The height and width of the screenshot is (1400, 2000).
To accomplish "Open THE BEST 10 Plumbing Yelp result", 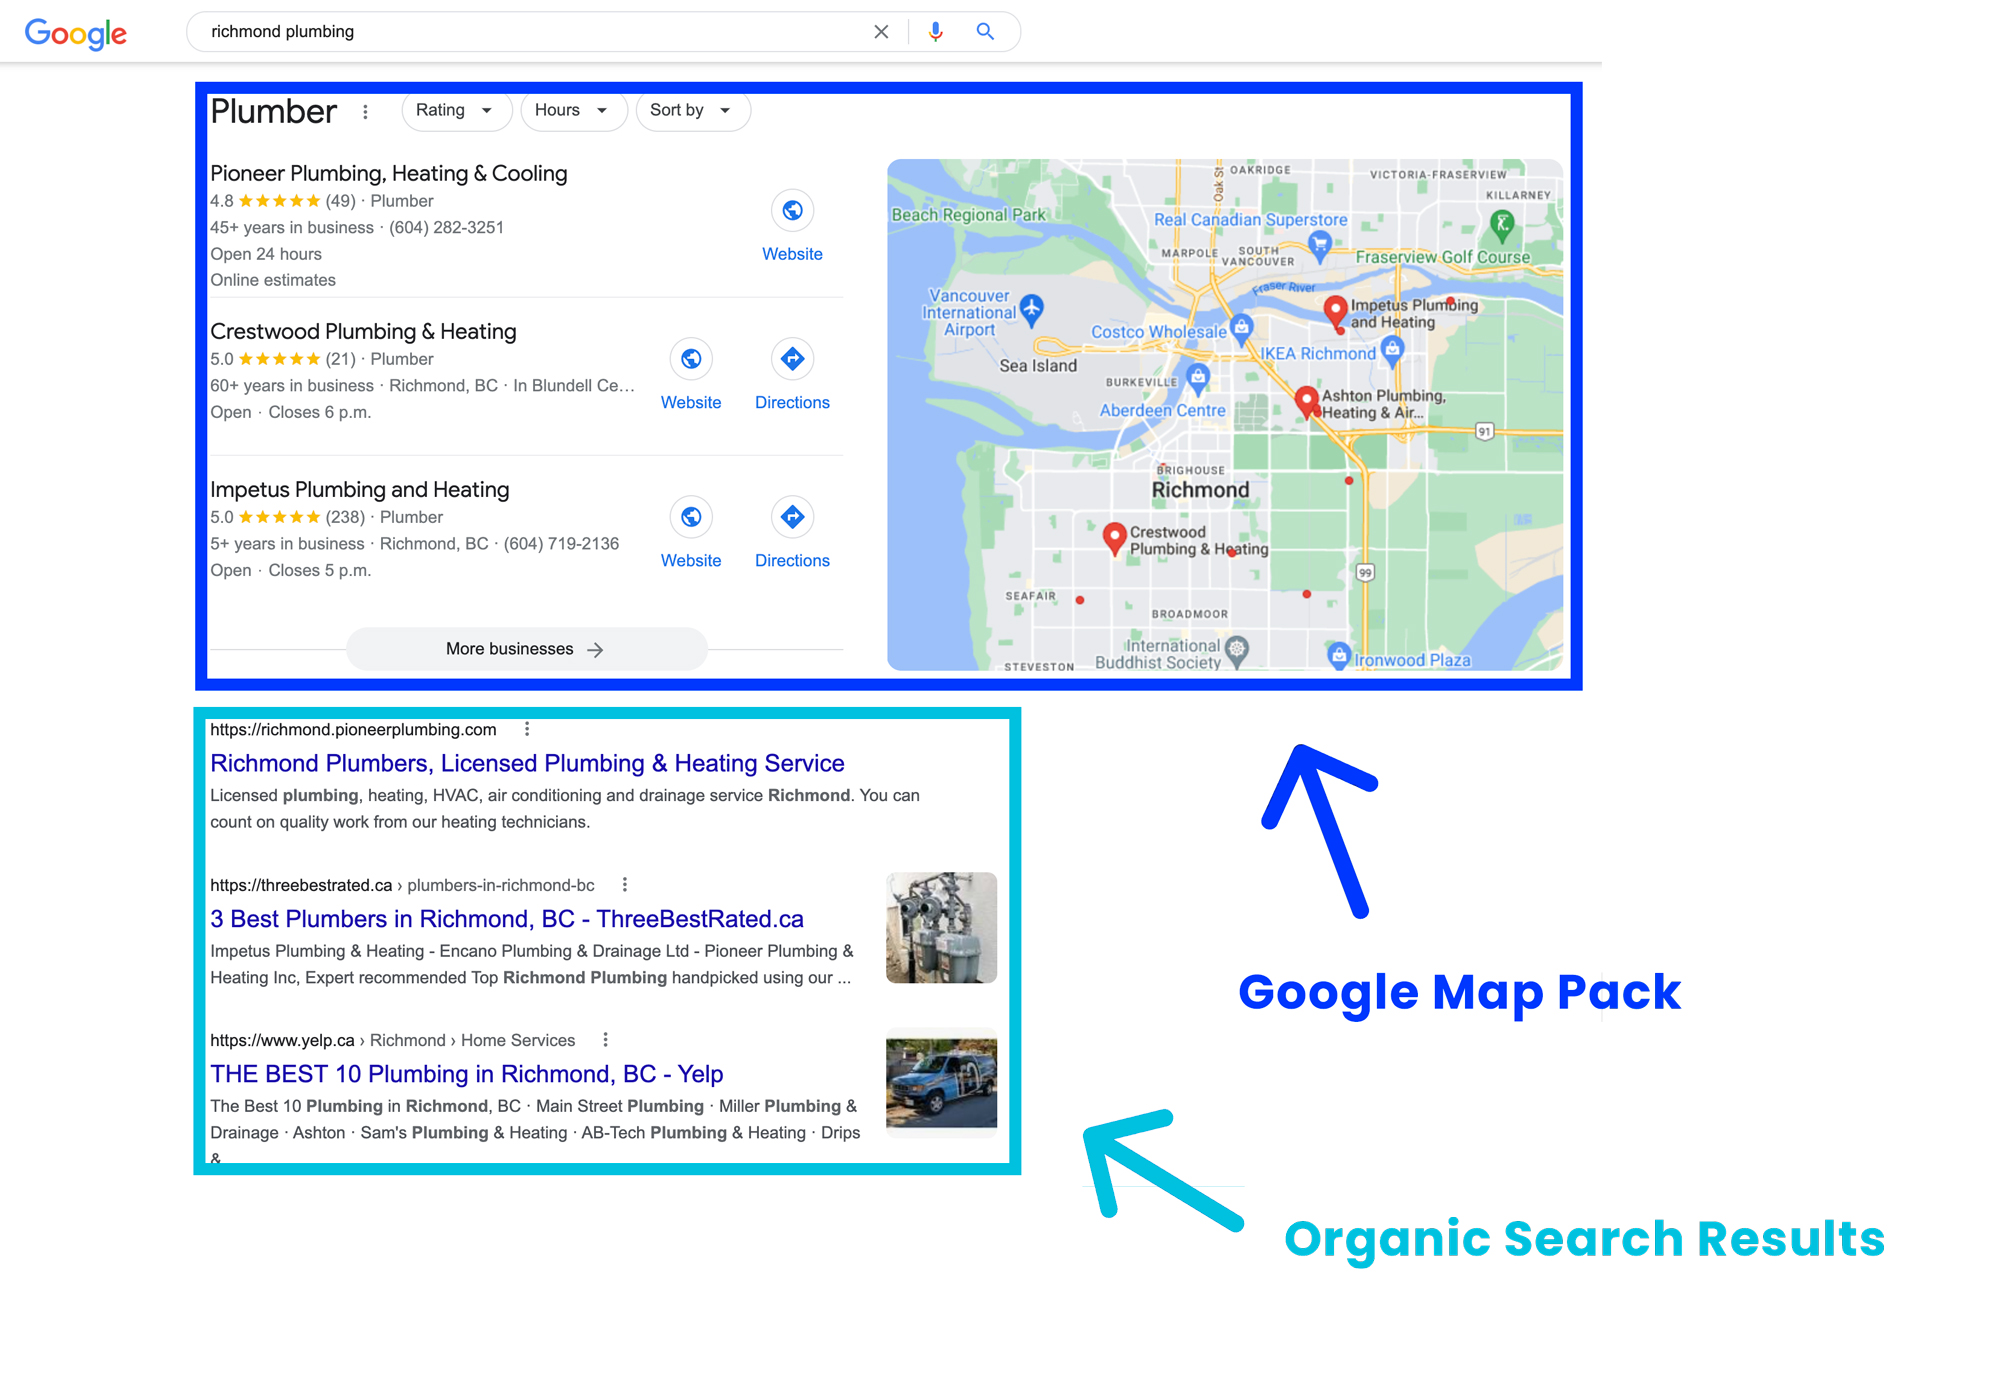I will [x=467, y=1074].
